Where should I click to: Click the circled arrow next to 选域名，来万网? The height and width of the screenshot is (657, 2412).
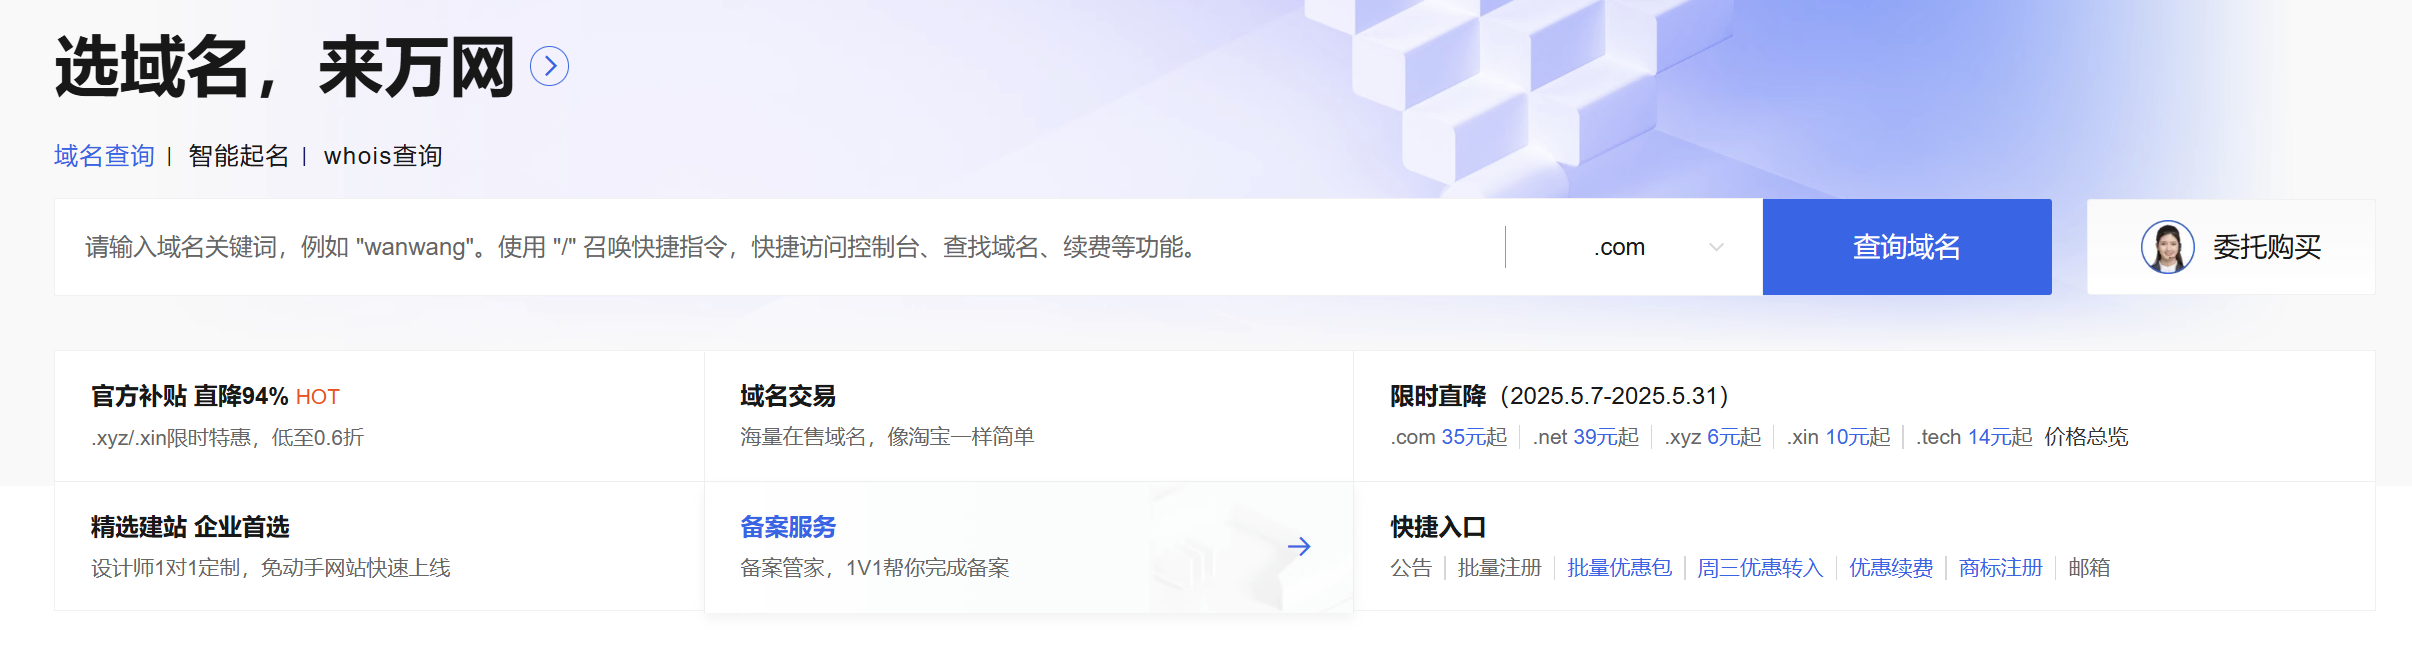pos(549,66)
